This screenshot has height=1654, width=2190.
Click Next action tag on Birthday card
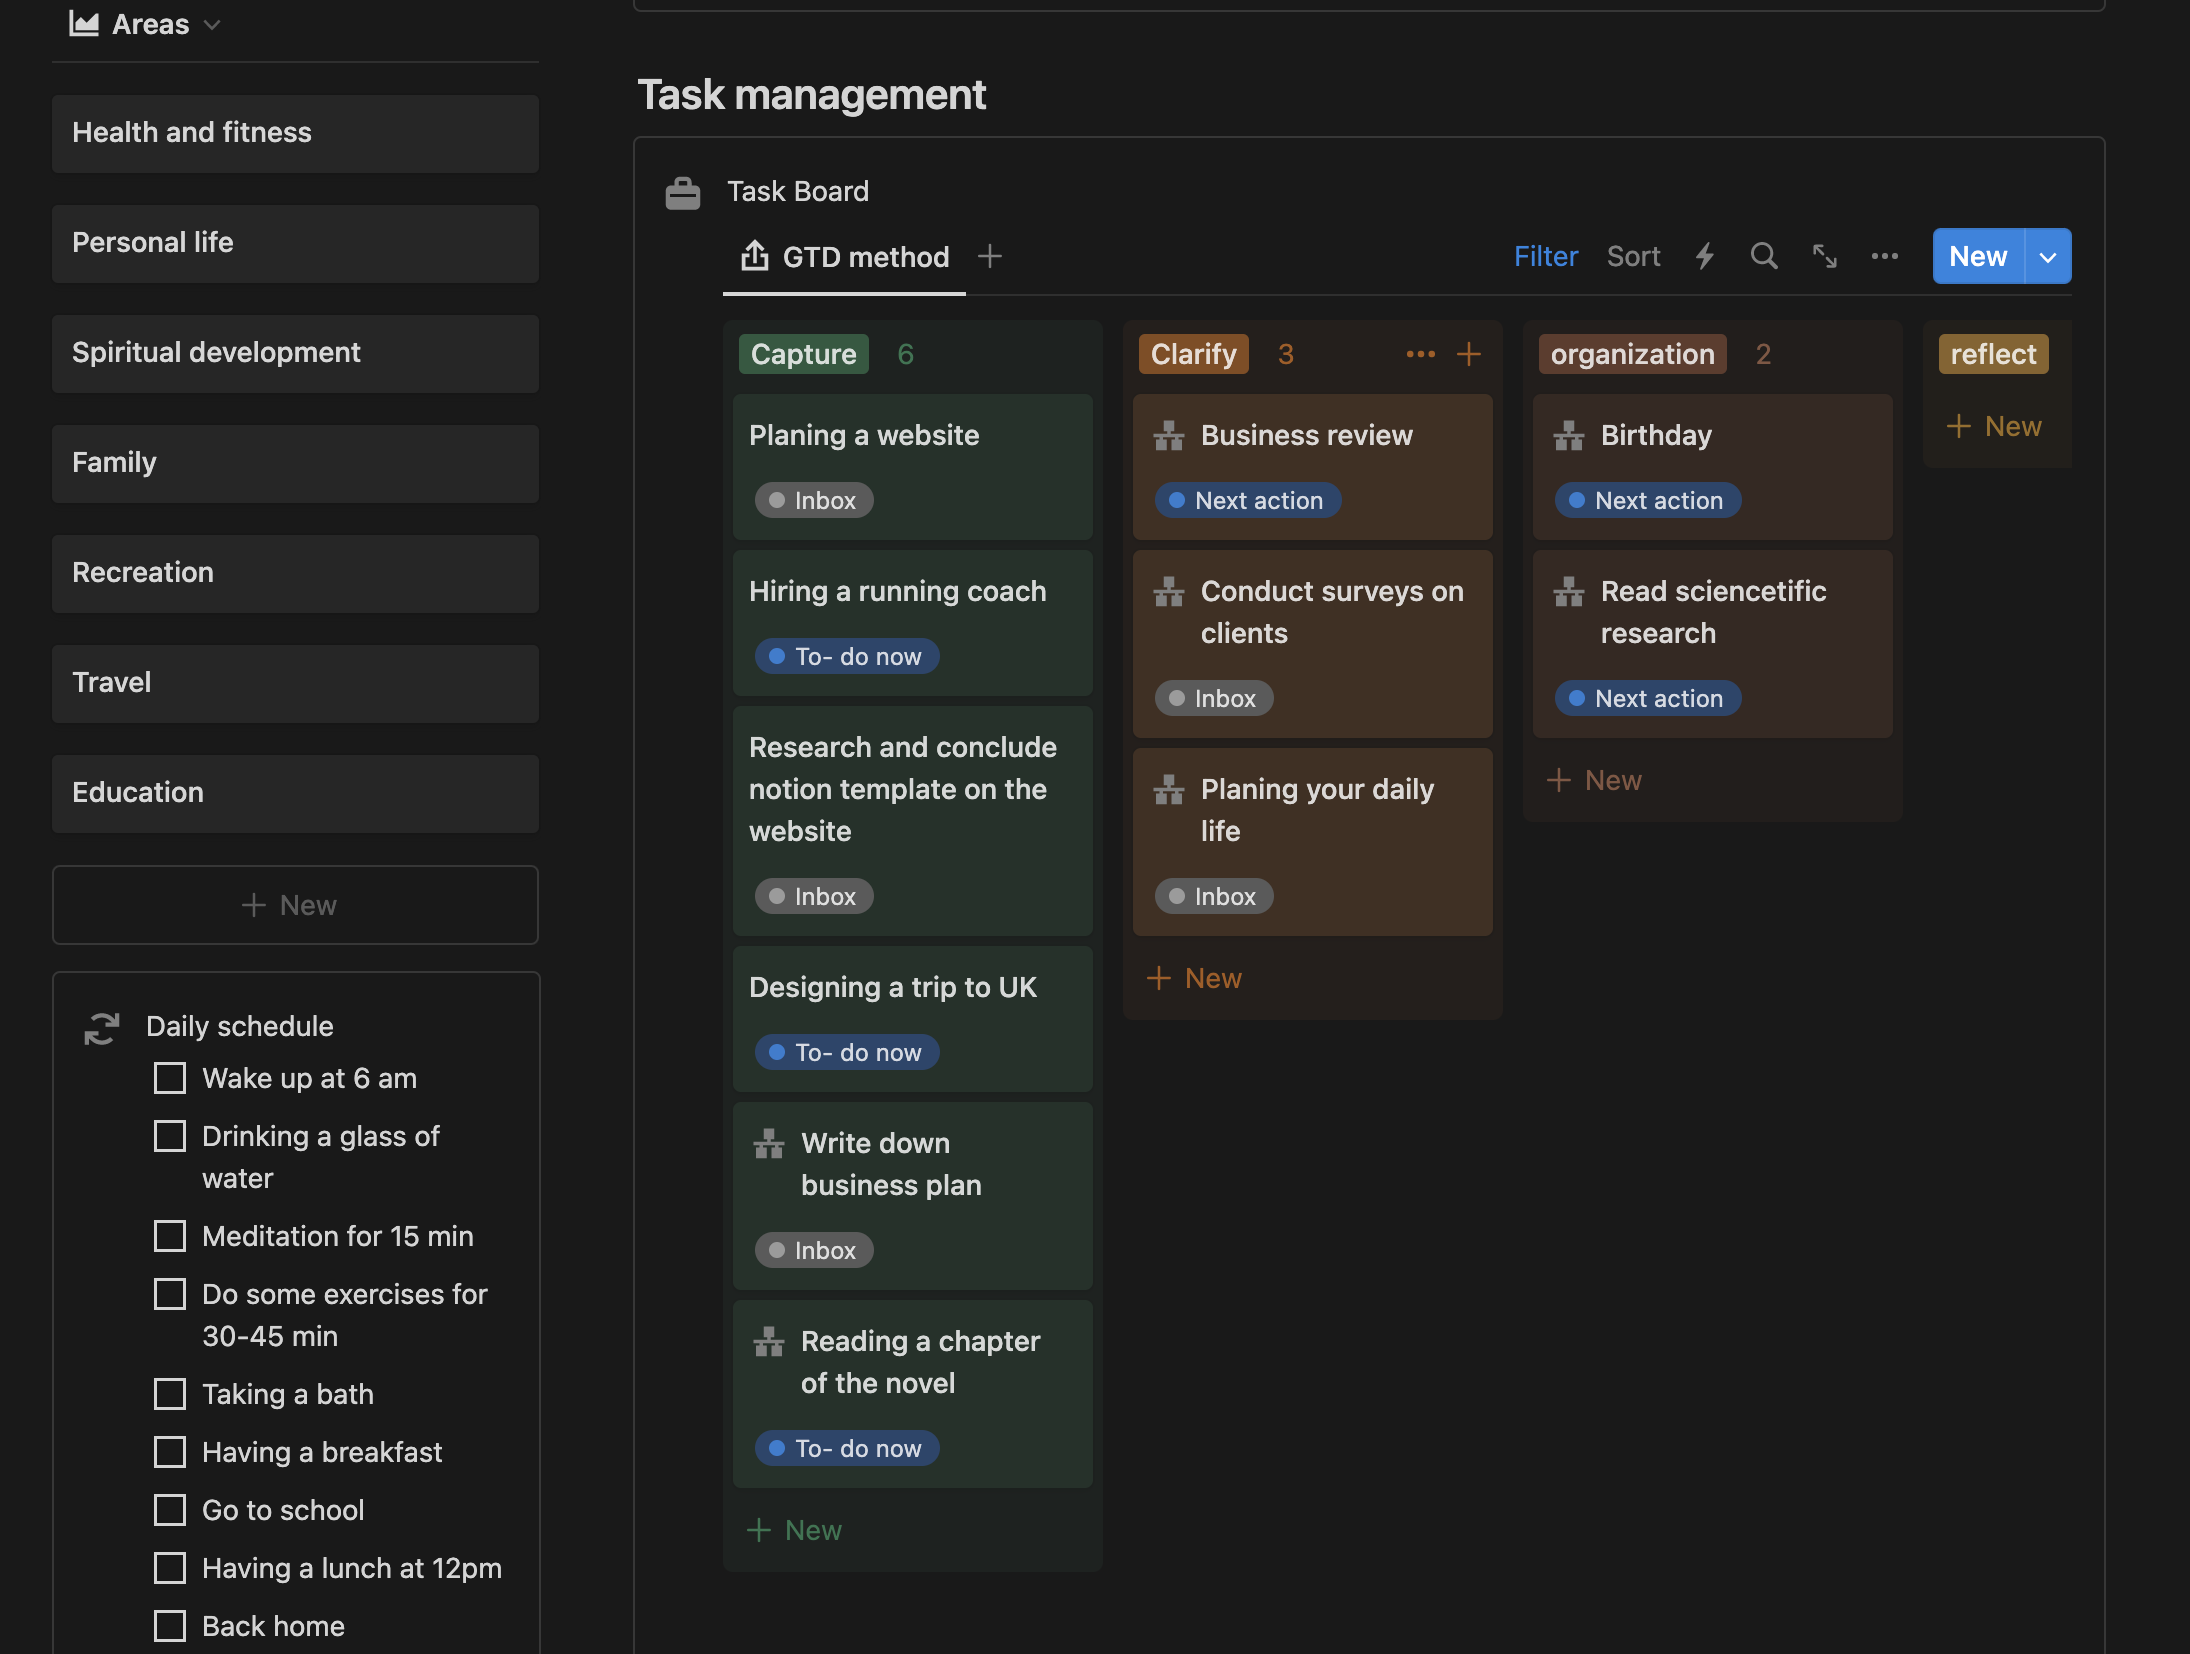(1648, 501)
